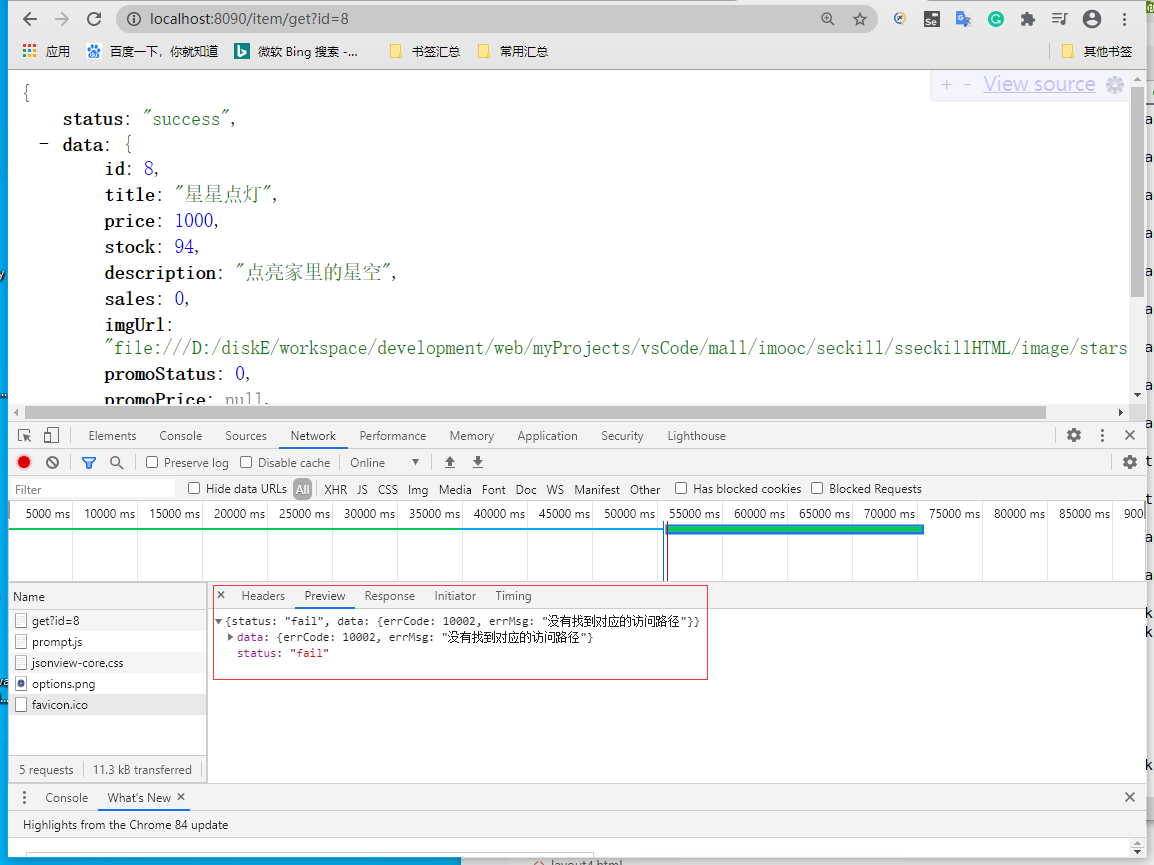Filter requests by Img type
Screen dimensions: 1154x865
click(418, 490)
